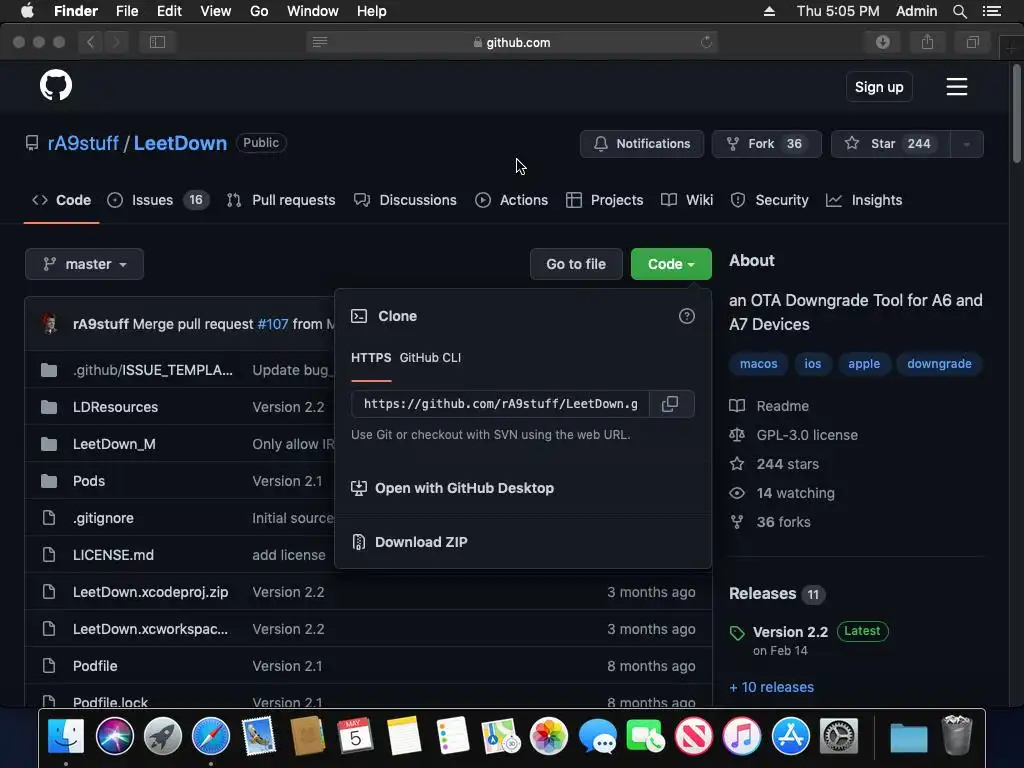Open the GitHub logo home link

[x=56, y=85]
